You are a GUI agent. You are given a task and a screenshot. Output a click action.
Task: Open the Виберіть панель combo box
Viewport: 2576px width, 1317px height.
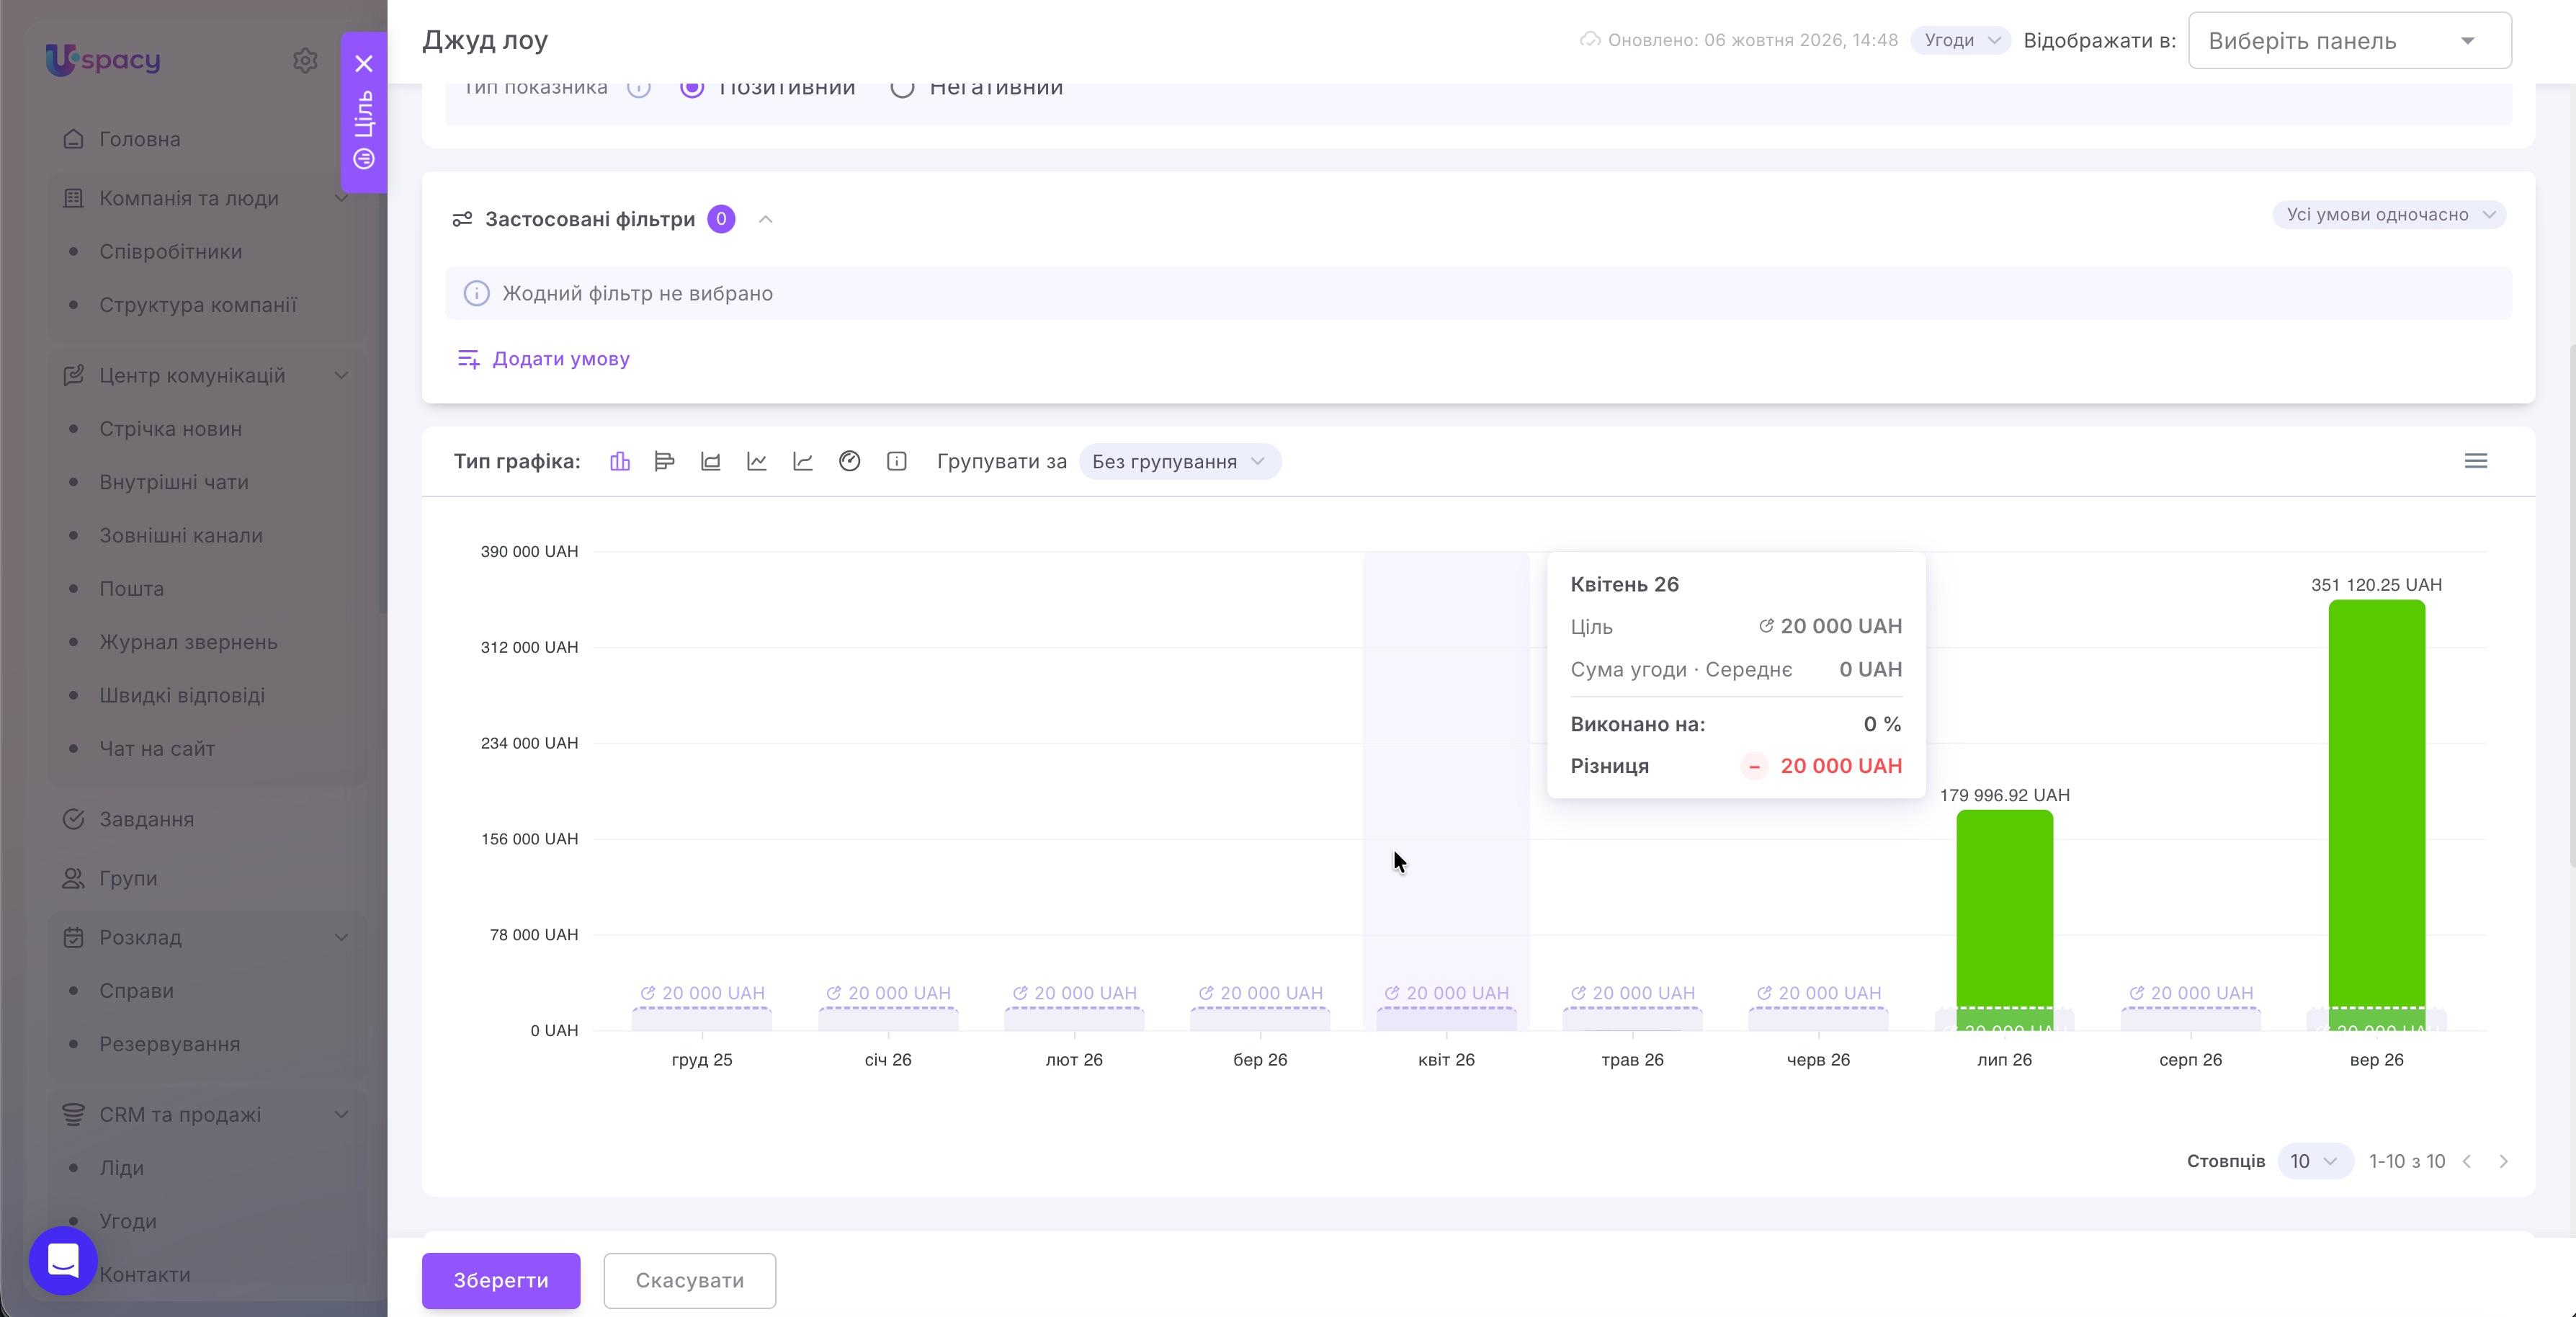(2350, 40)
